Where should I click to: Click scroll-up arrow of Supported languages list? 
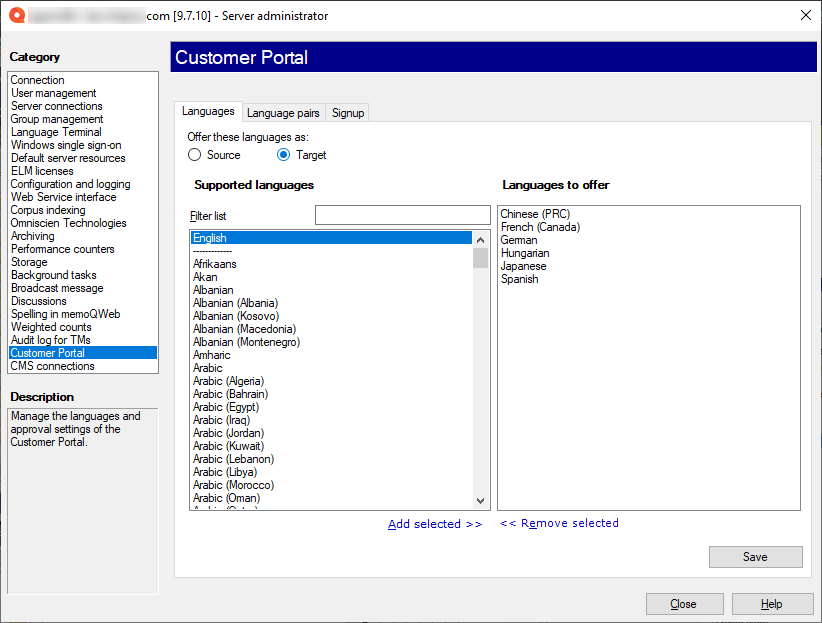pyautogui.click(x=481, y=238)
